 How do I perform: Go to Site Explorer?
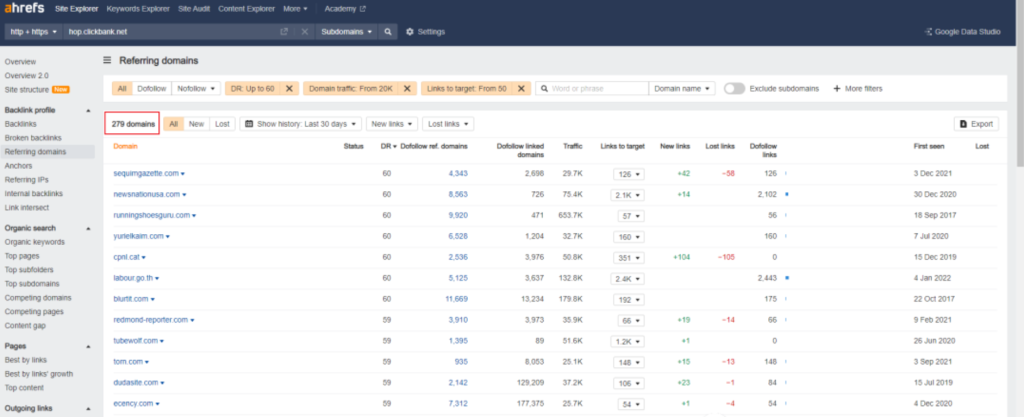[x=76, y=9]
